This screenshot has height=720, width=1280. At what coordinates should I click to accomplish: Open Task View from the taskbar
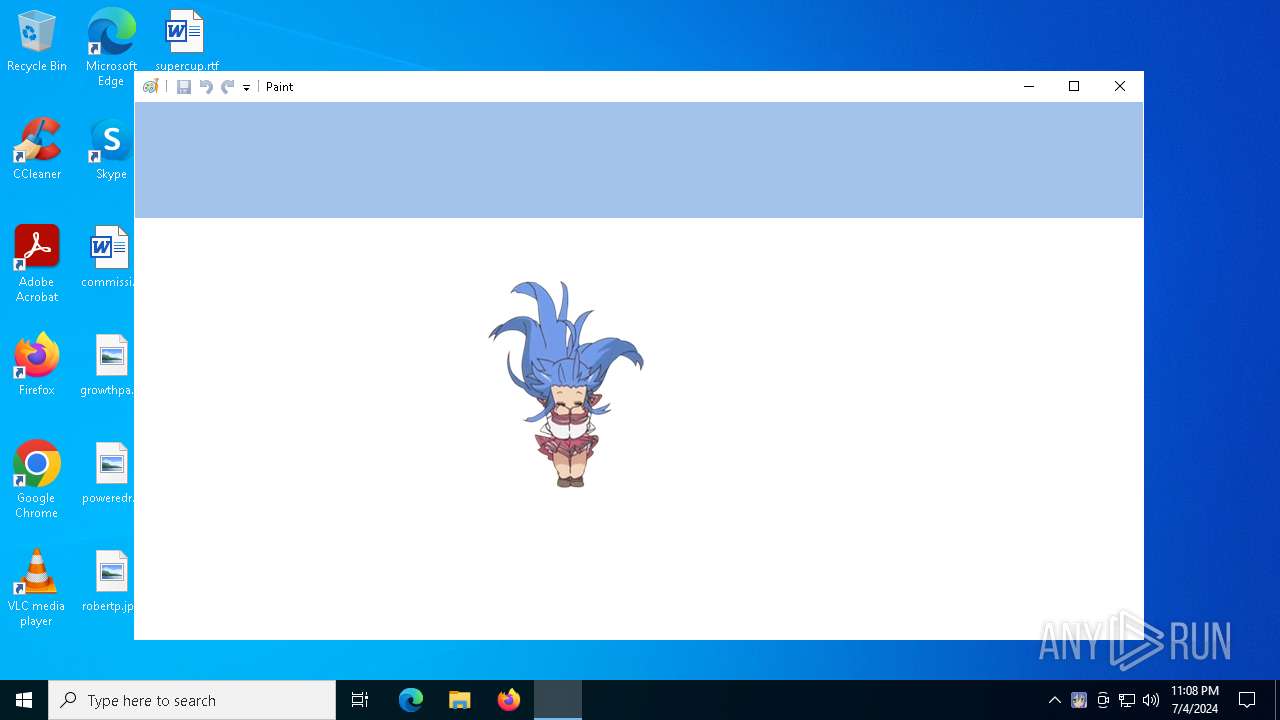[x=360, y=700]
